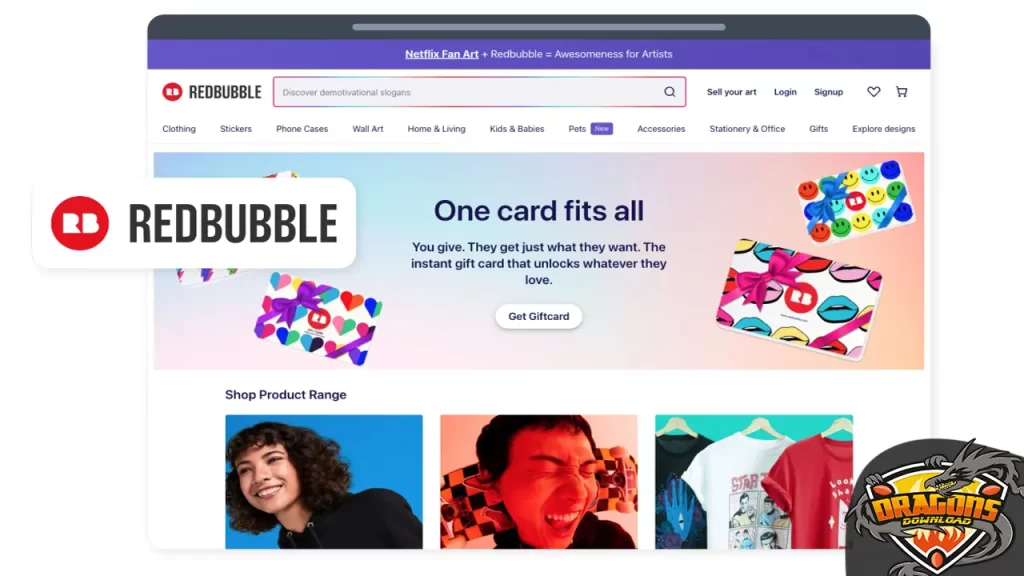Image resolution: width=1024 pixels, height=576 pixels.
Task: Click the purple New badge beside Pets
Action: point(601,129)
